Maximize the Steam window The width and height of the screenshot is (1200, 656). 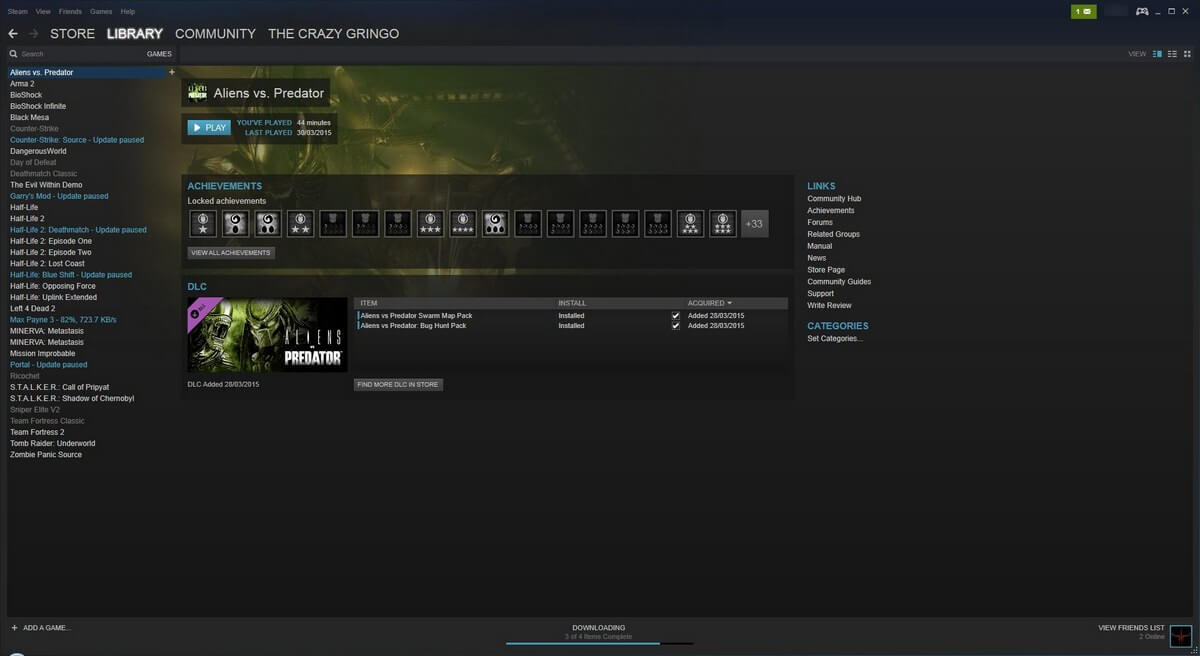tap(1174, 11)
